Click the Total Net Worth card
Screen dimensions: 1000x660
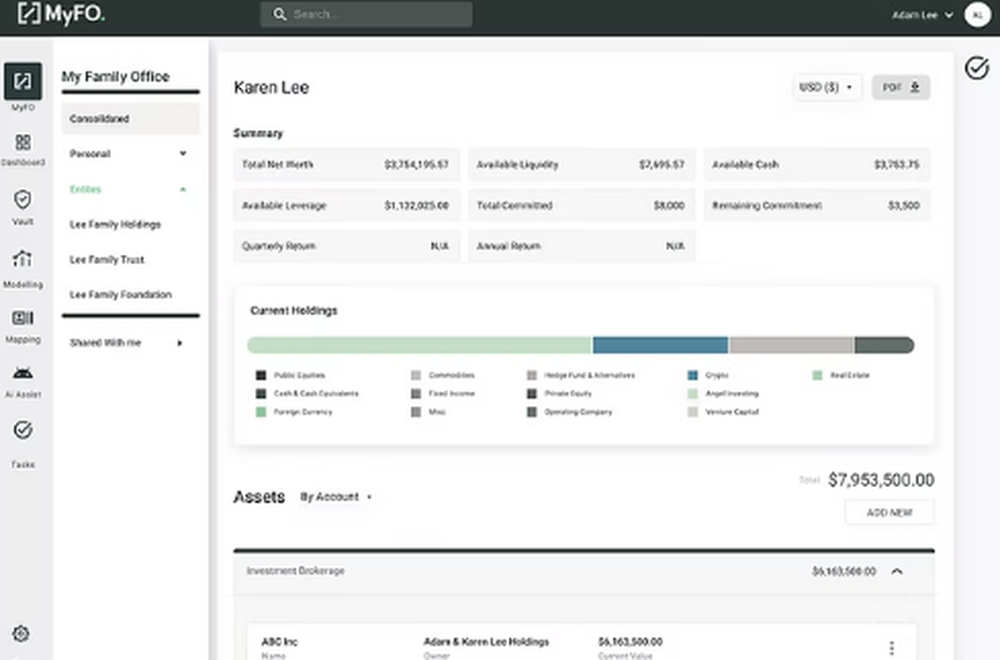coord(346,165)
